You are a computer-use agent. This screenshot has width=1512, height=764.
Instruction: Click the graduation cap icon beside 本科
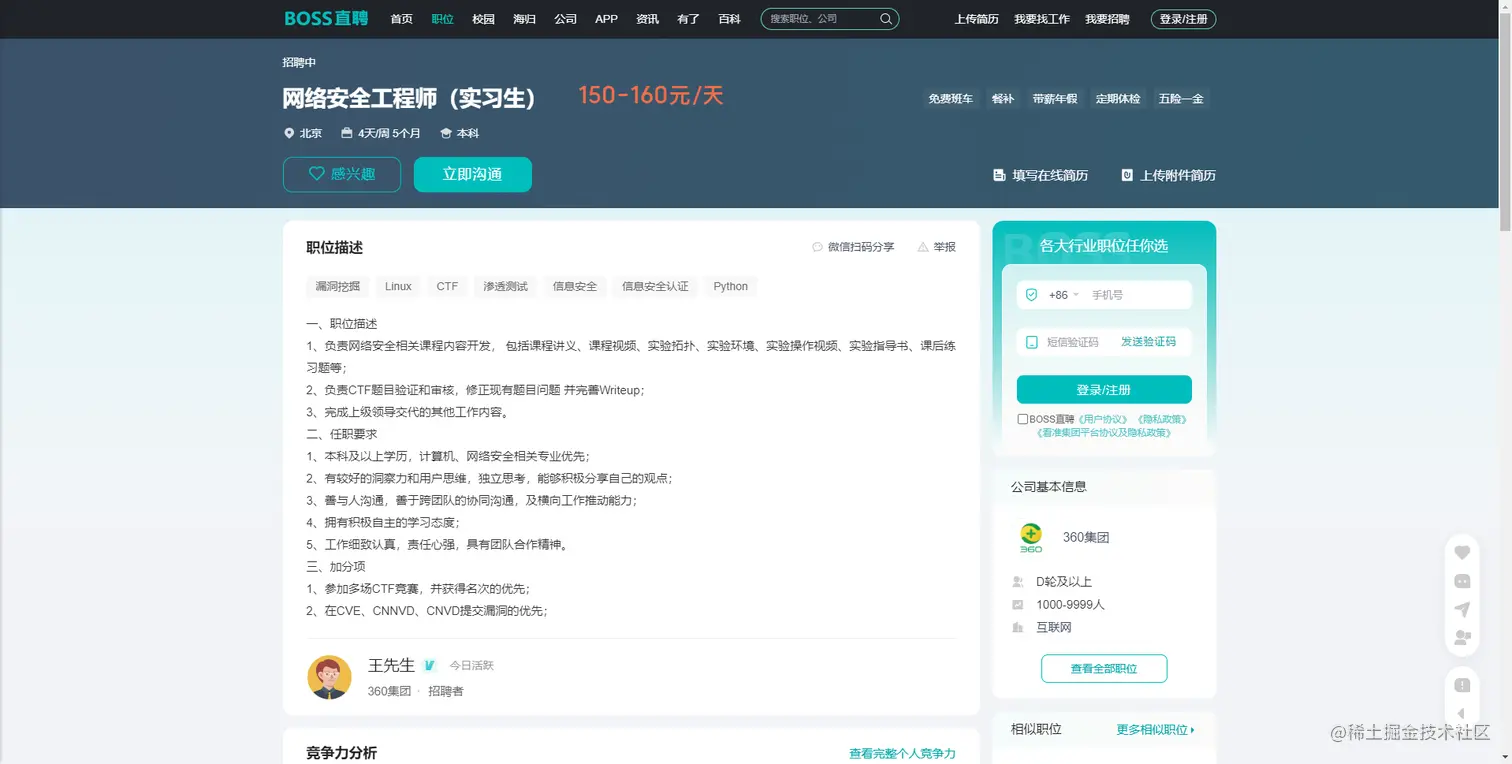pyautogui.click(x=446, y=133)
